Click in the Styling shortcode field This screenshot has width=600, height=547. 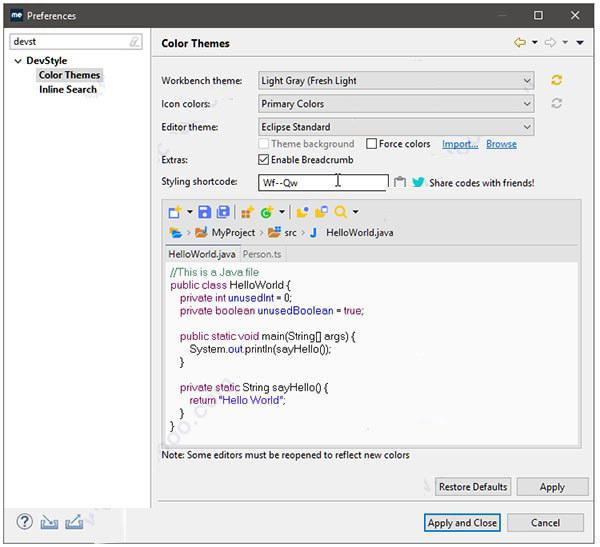tap(323, 182)
